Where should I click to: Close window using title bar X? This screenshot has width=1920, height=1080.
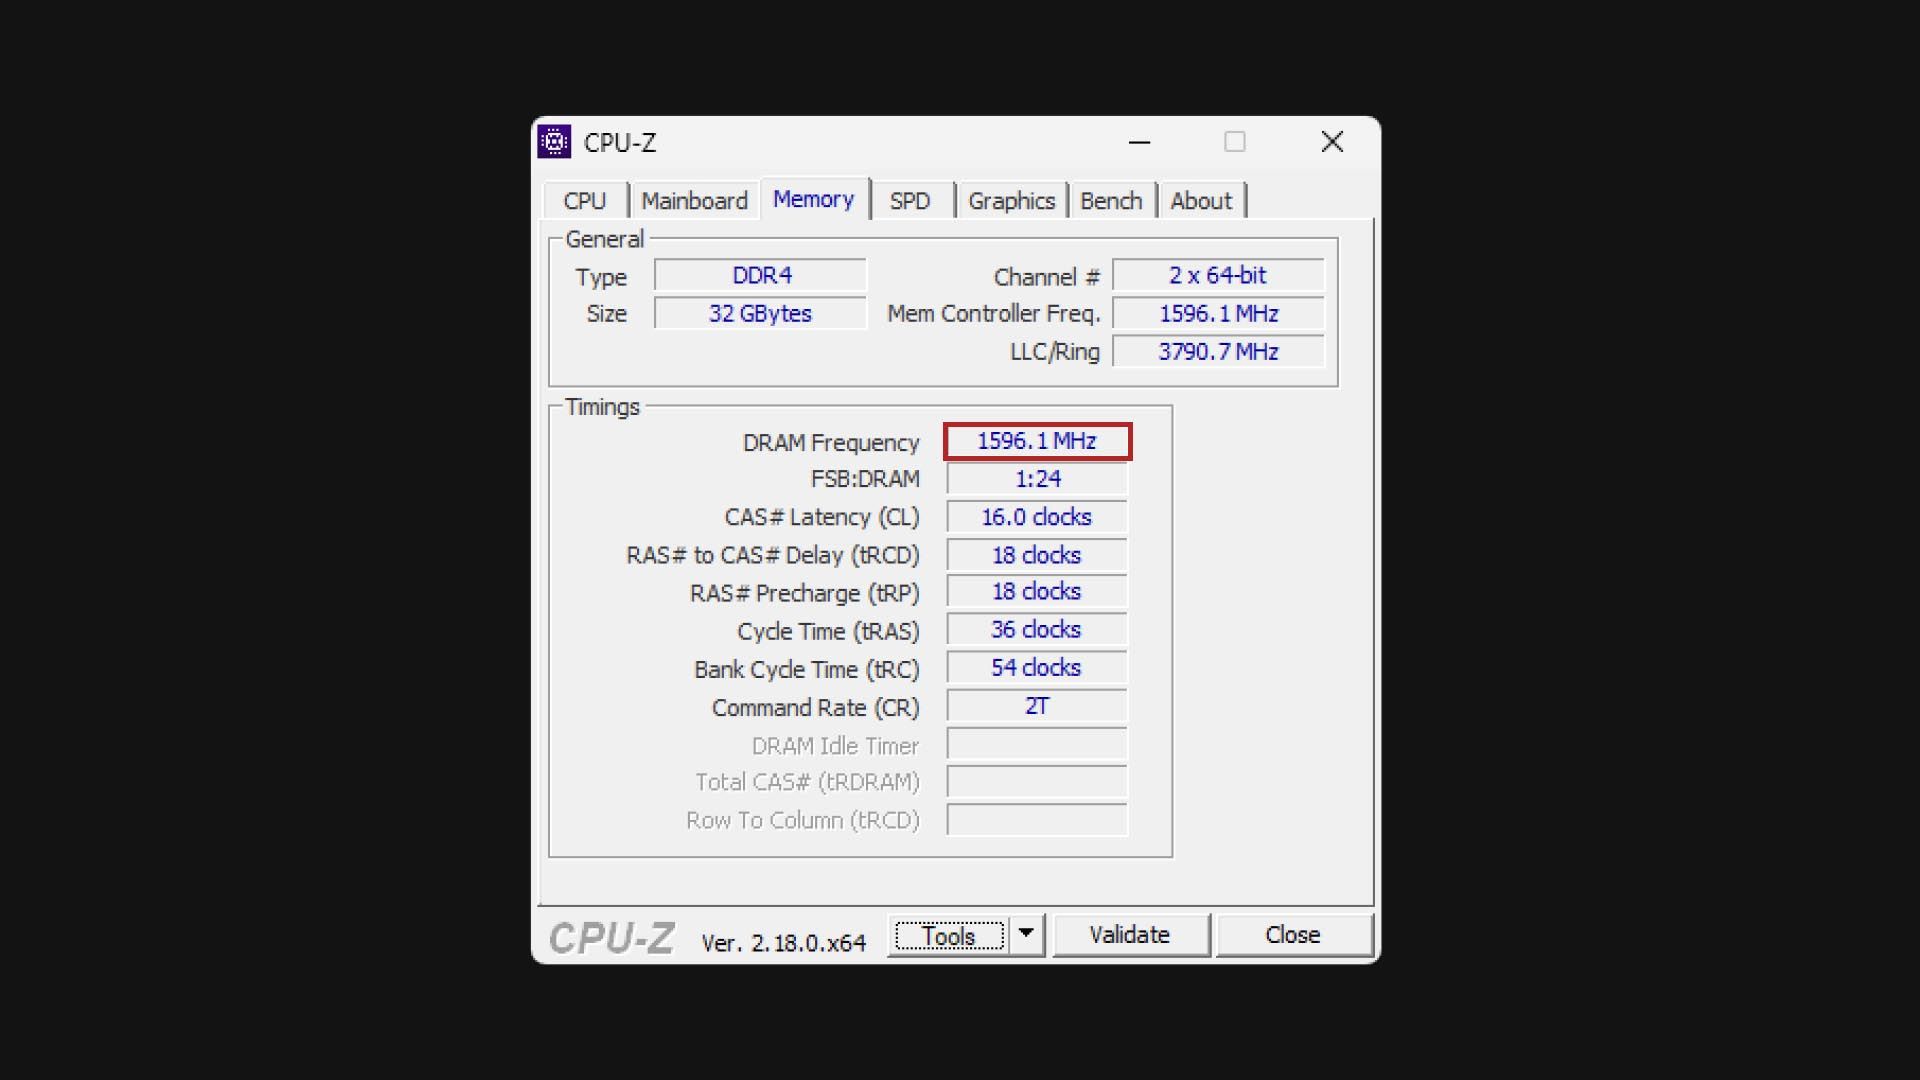click(x=1331, y=142)
